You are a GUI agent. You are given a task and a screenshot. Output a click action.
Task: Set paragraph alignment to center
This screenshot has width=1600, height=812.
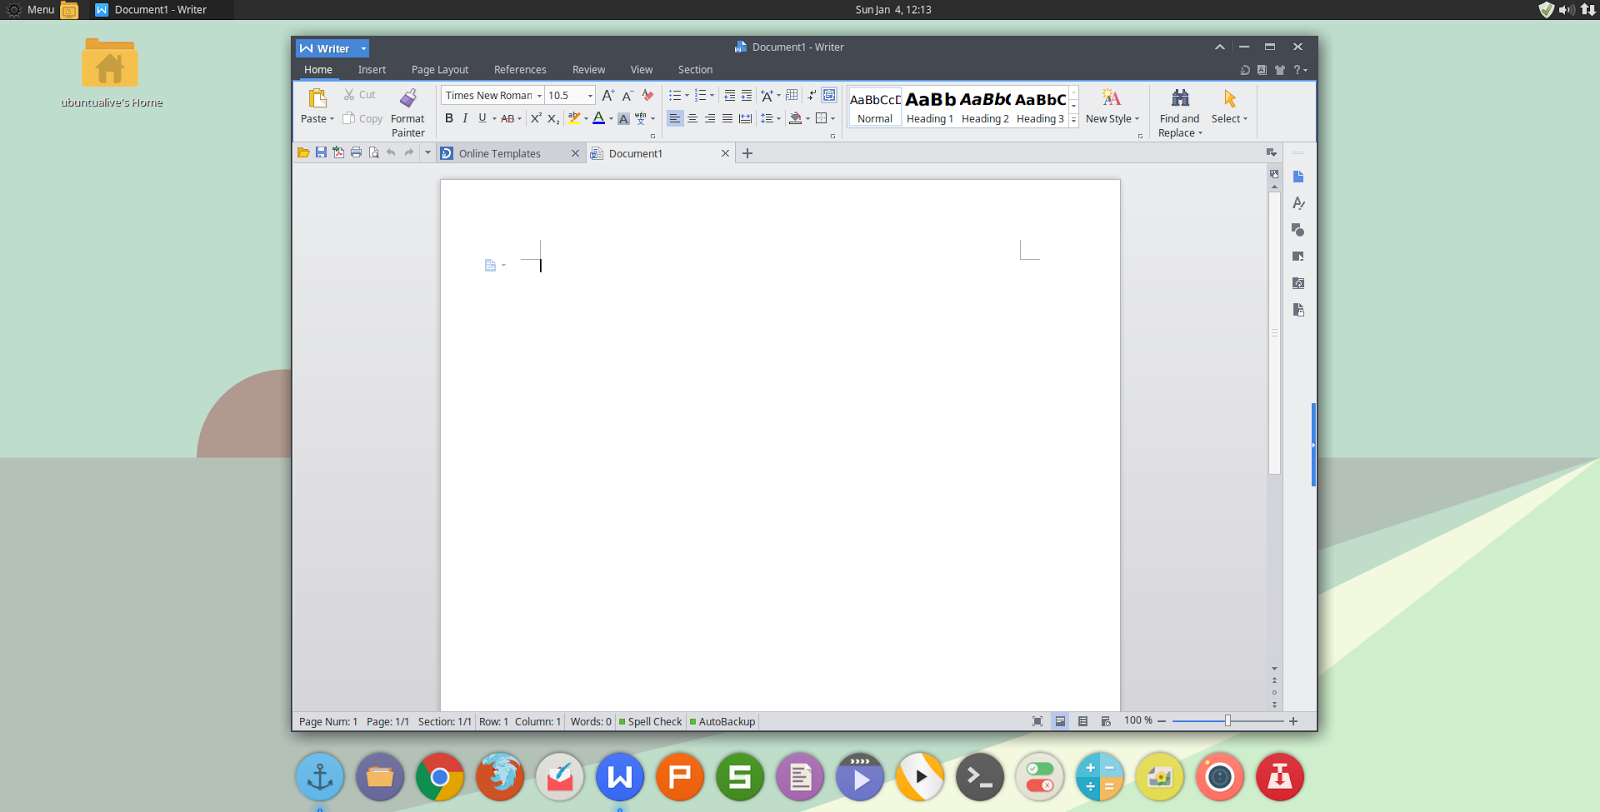tap(692, 118)
